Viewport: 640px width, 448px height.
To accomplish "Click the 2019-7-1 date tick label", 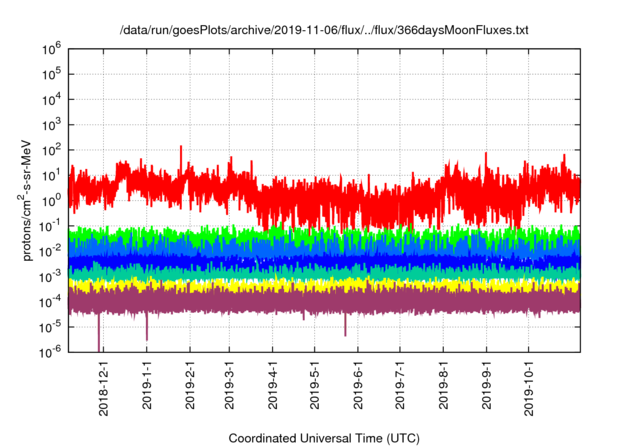I will (x=400, y=384).
